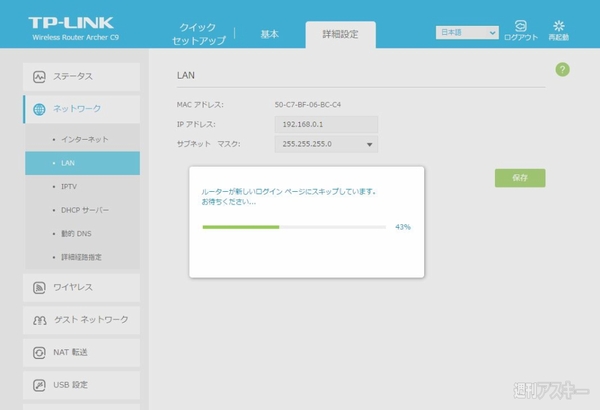
Task: Click the Wireless signal icon
Action: [x=39, y=287]
